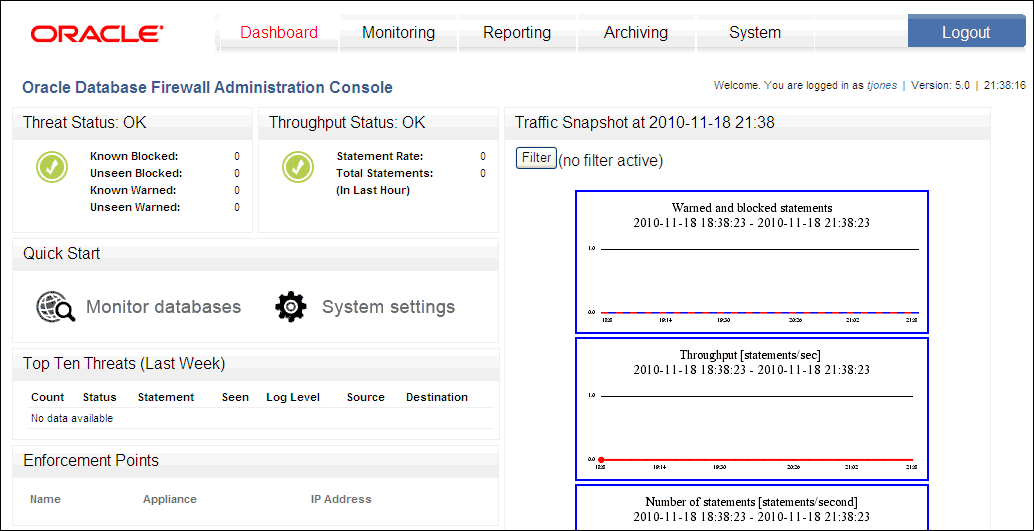Open the Number of statements chart
The width and height of the screenshot is (1034, 531).
pyautogui.click(x=752, y=507)
